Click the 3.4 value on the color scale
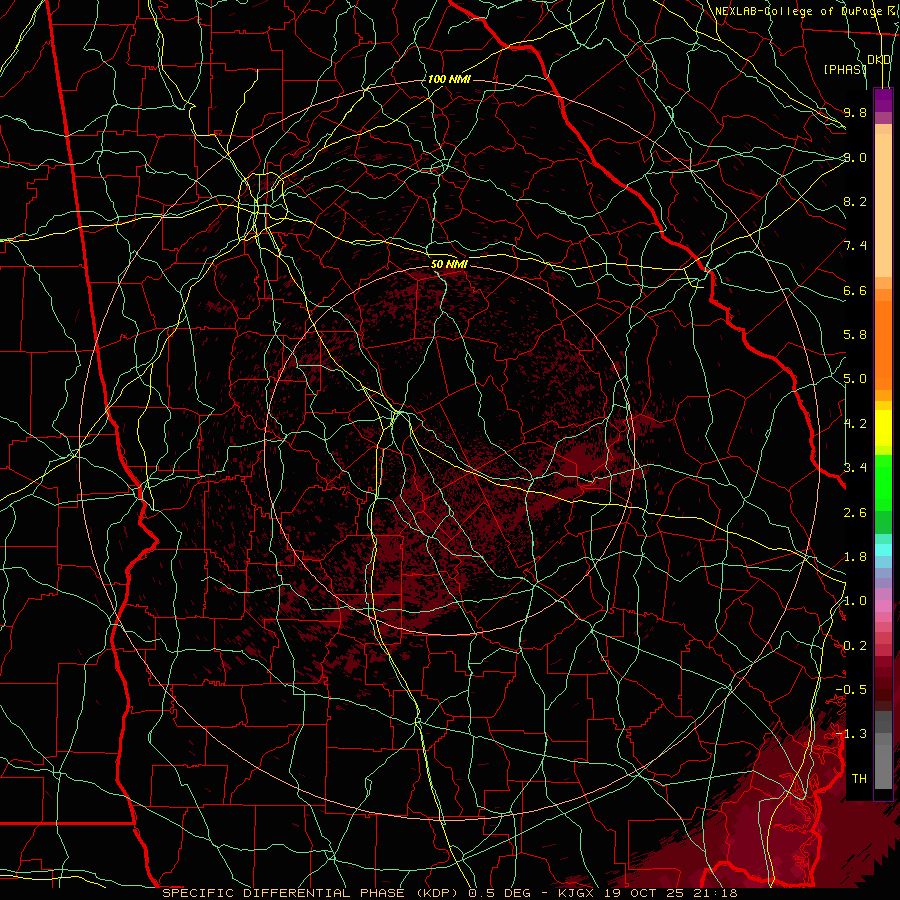900x900 pixels. [855, 467]
